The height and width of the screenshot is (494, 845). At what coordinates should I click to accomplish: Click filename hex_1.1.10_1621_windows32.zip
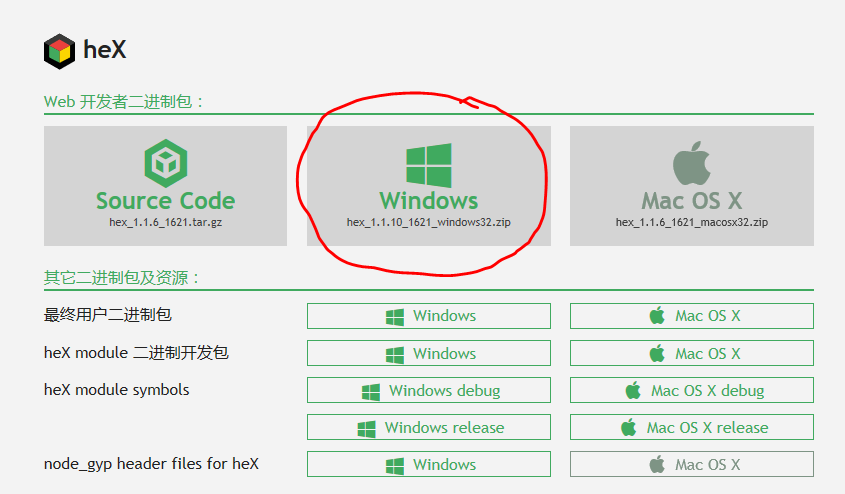[429, 222]
